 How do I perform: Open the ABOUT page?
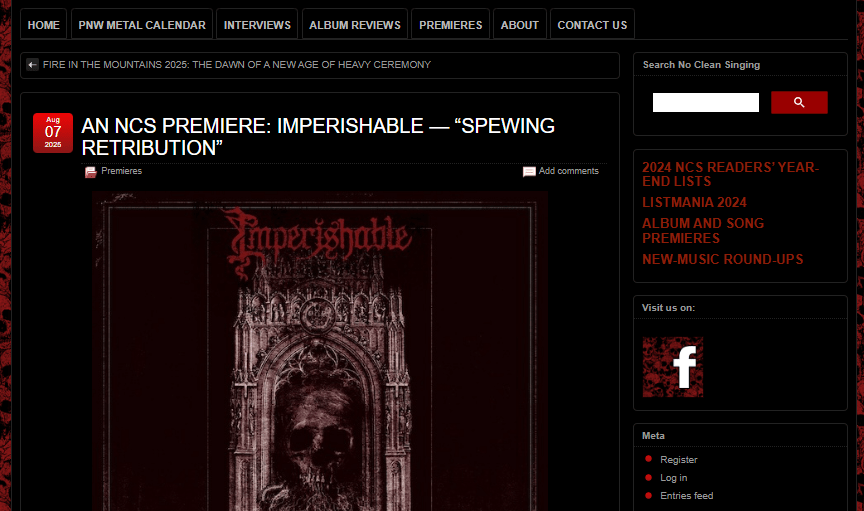520,25
